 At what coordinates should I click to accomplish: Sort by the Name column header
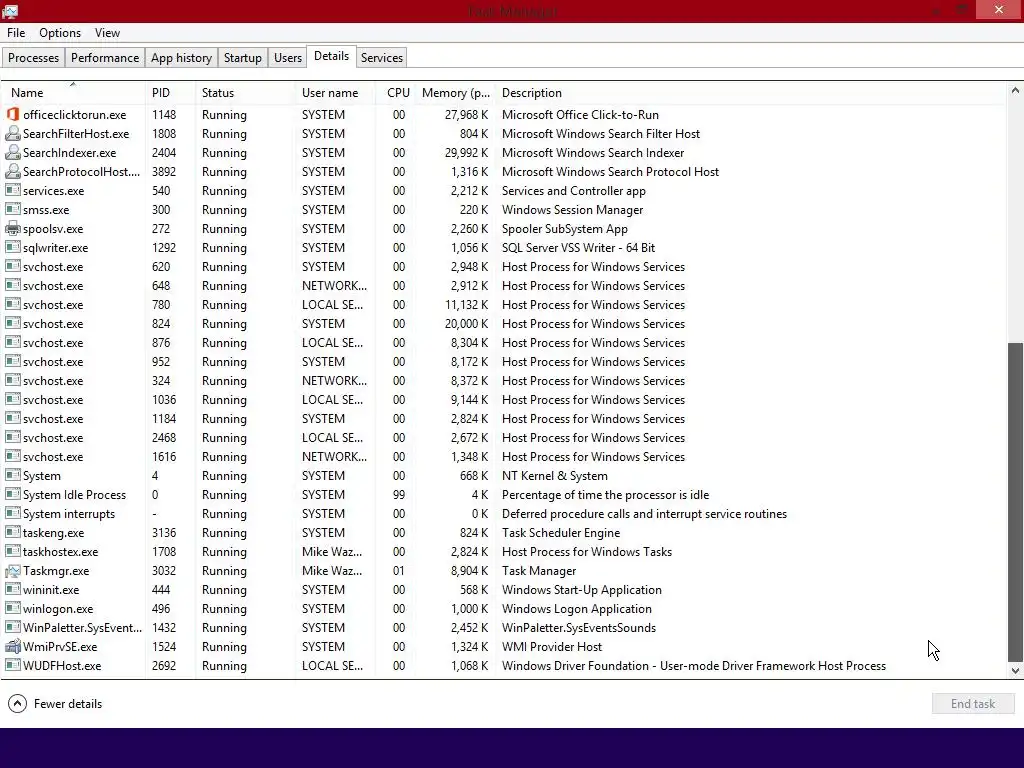tap(72, 93)
